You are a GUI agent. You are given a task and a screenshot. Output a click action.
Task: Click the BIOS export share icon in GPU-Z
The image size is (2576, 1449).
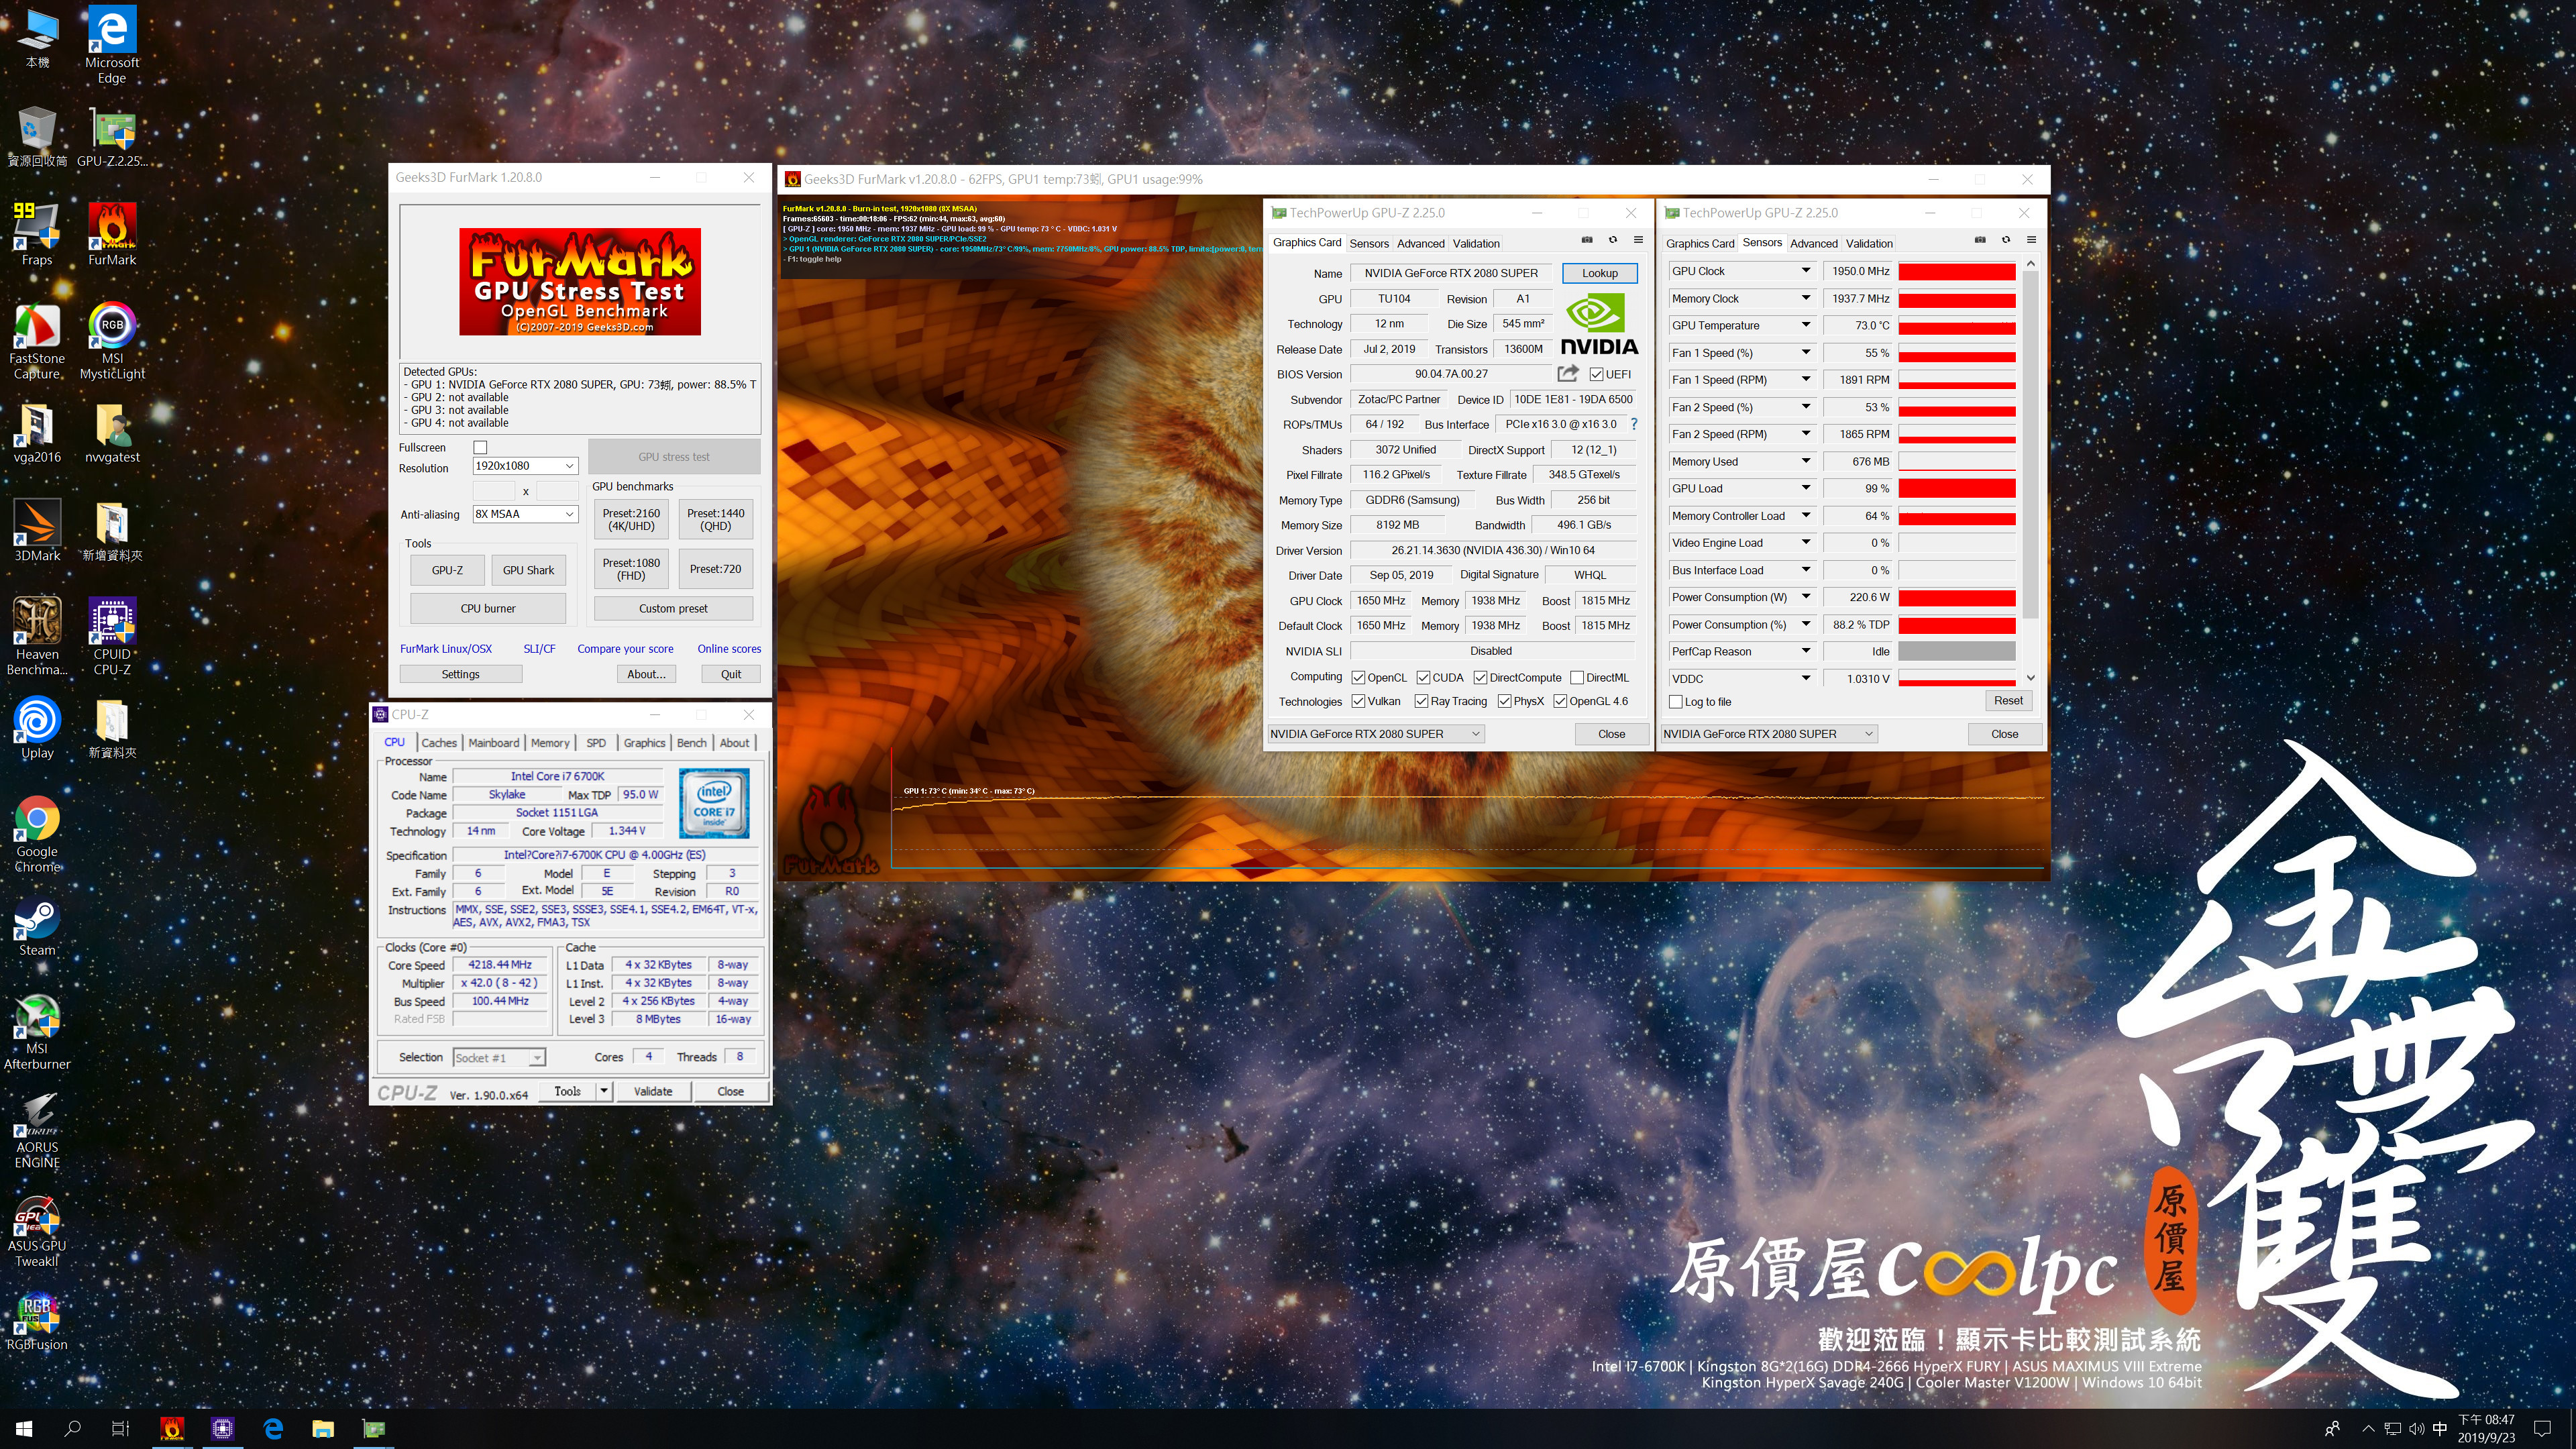tap(1567, 373)
